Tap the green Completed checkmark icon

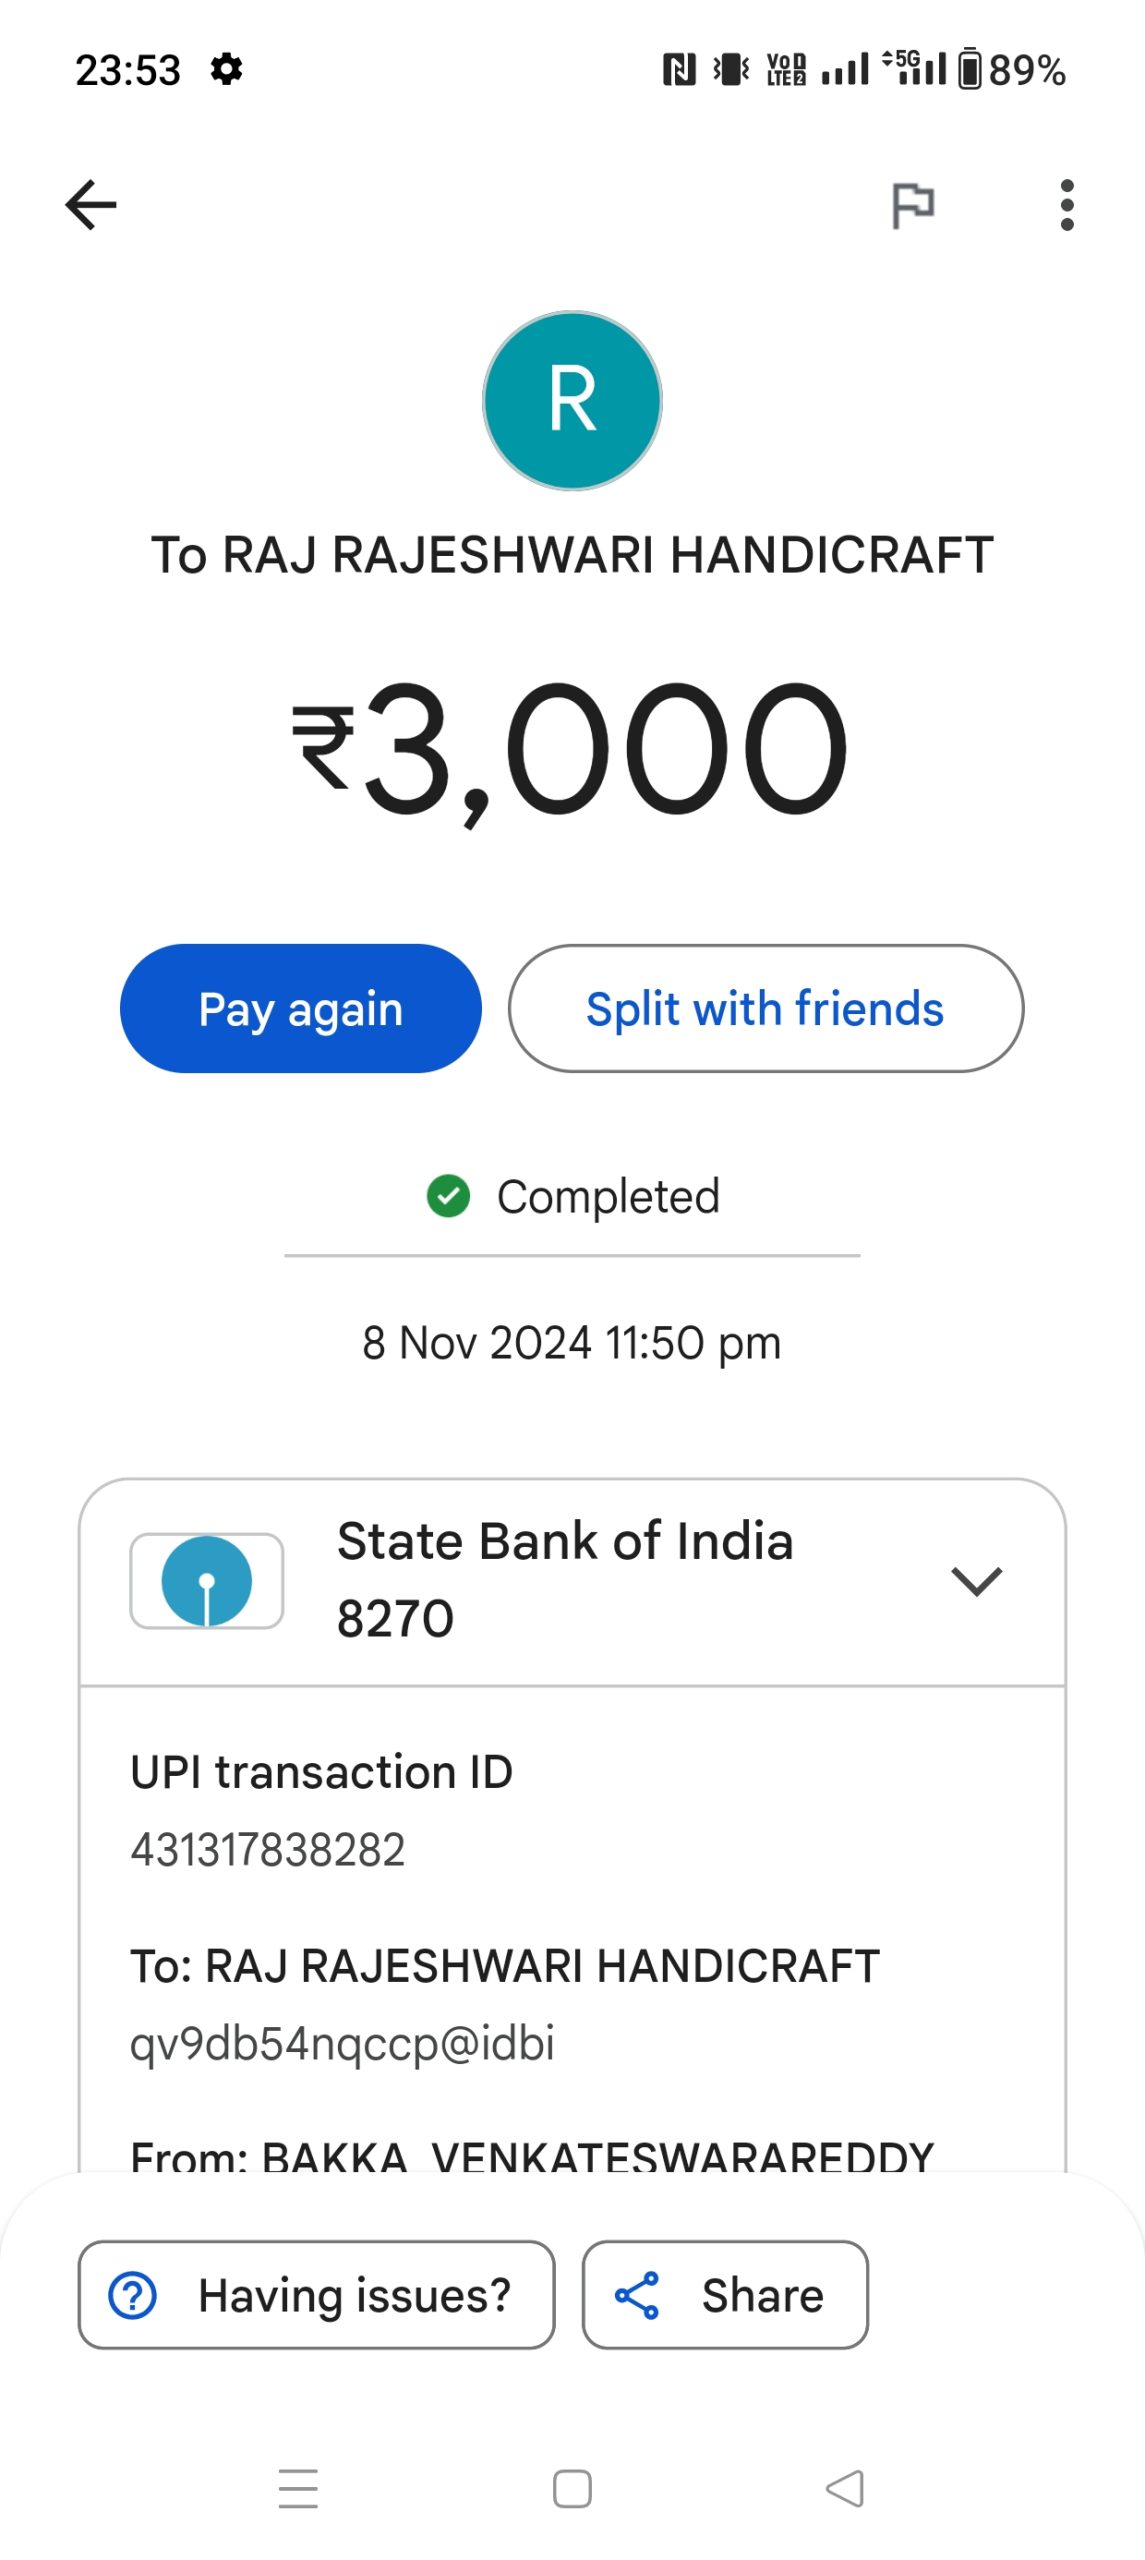tap(448, 1196)
